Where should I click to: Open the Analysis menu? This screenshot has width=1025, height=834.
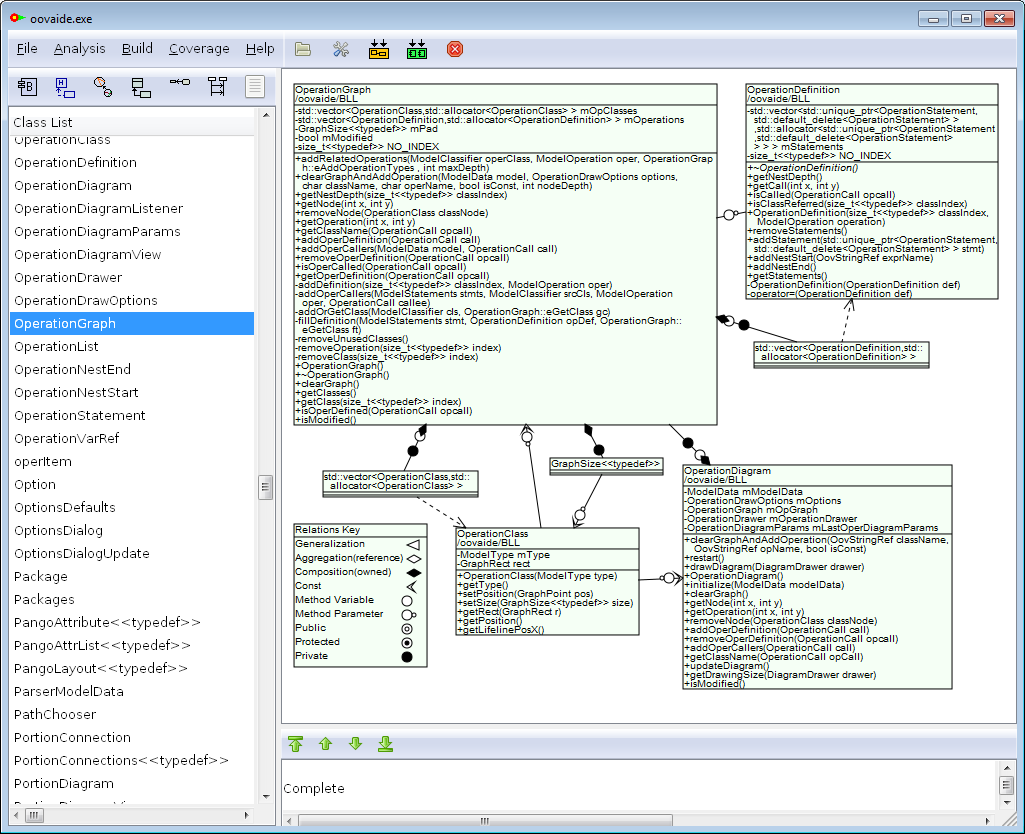79,48
